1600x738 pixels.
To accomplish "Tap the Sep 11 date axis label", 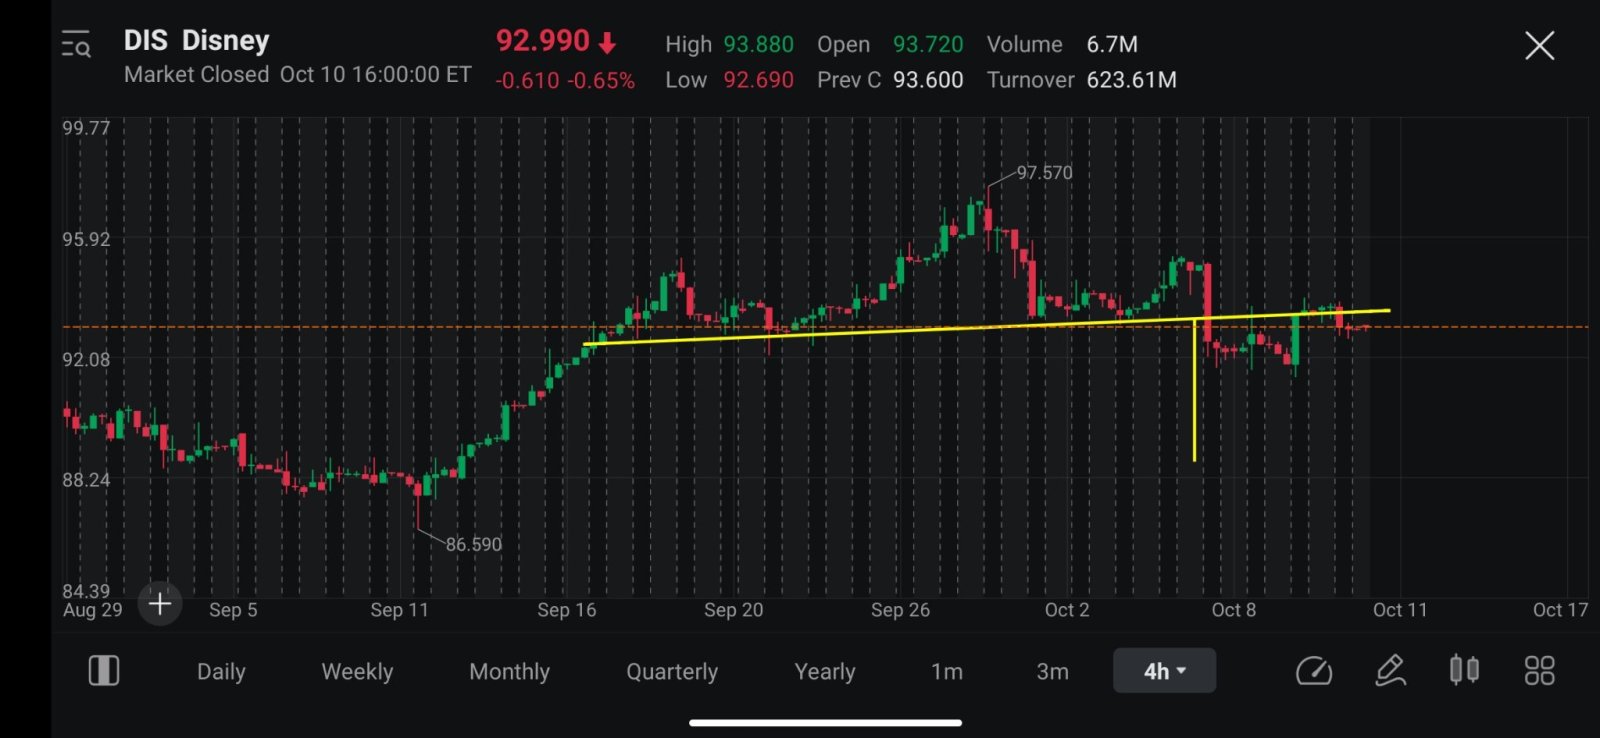I will (x=399, y=610).
